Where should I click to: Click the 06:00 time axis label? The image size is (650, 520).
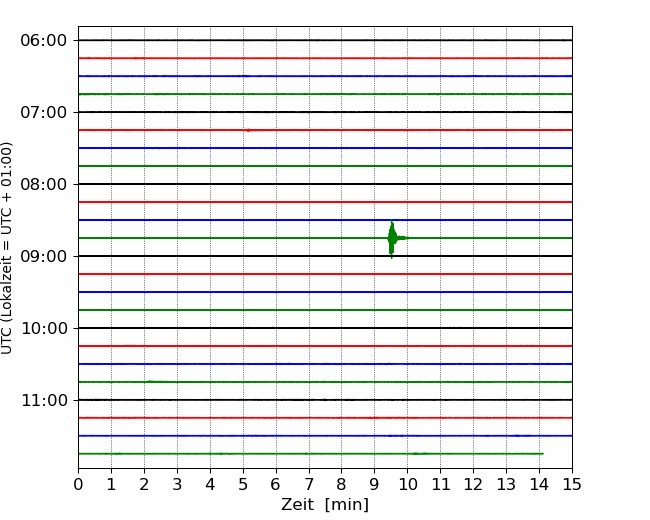click(44, 41)
